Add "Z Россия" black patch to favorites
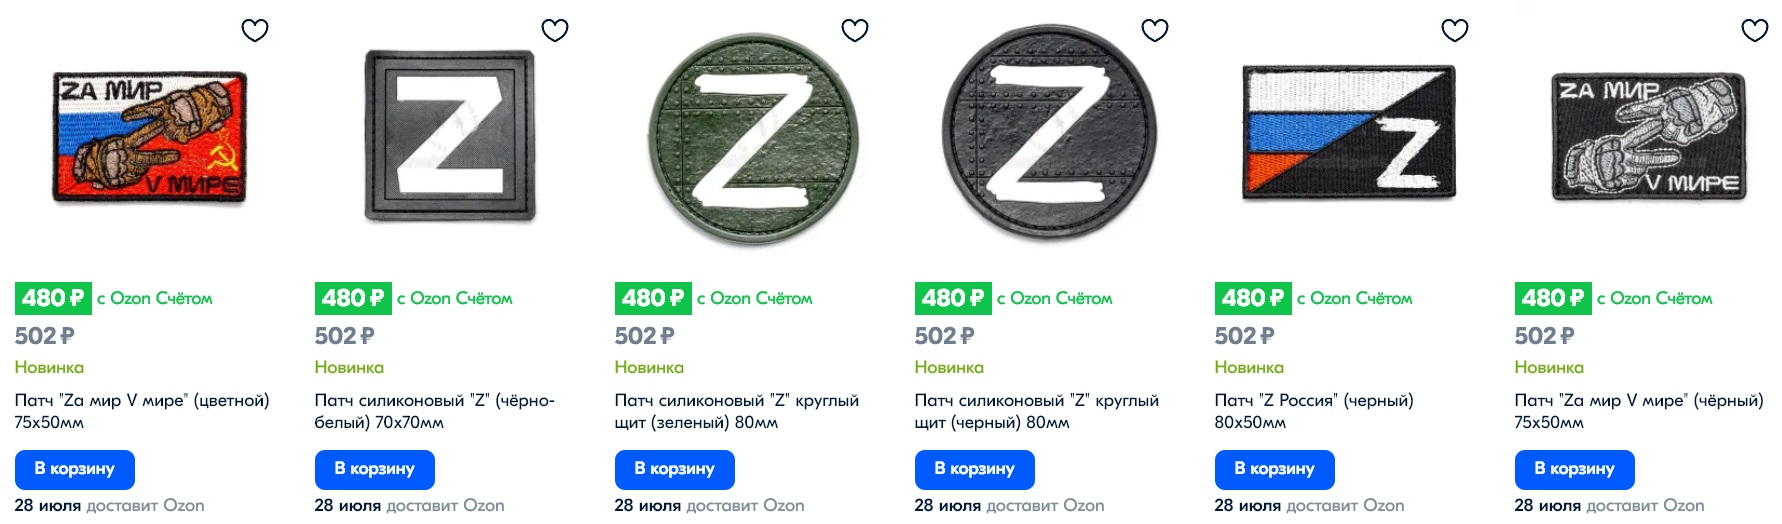 coord(1455,30)
